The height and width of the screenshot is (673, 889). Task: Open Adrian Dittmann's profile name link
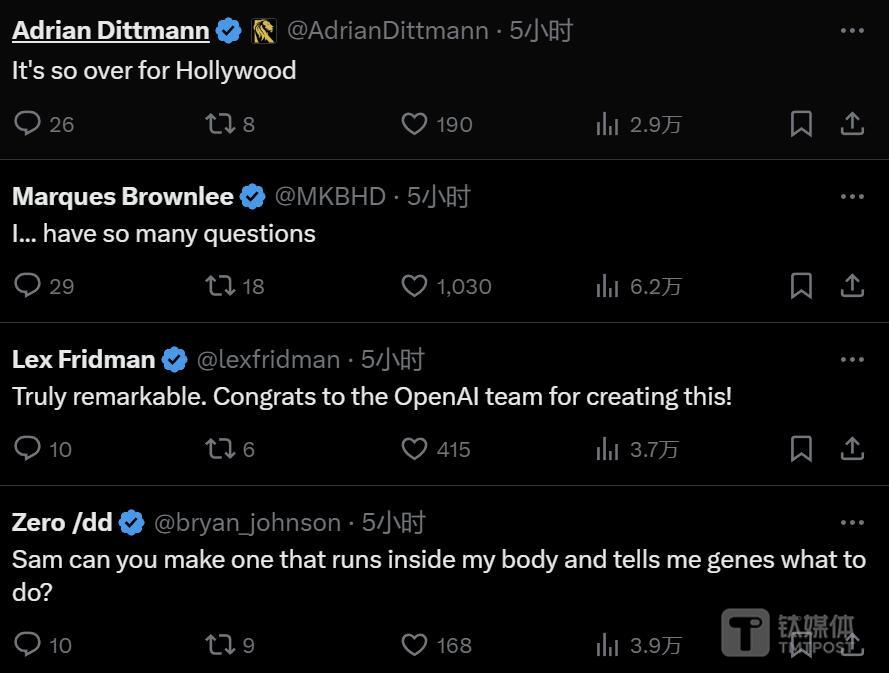pyautogui.click(x=111, y=31)
